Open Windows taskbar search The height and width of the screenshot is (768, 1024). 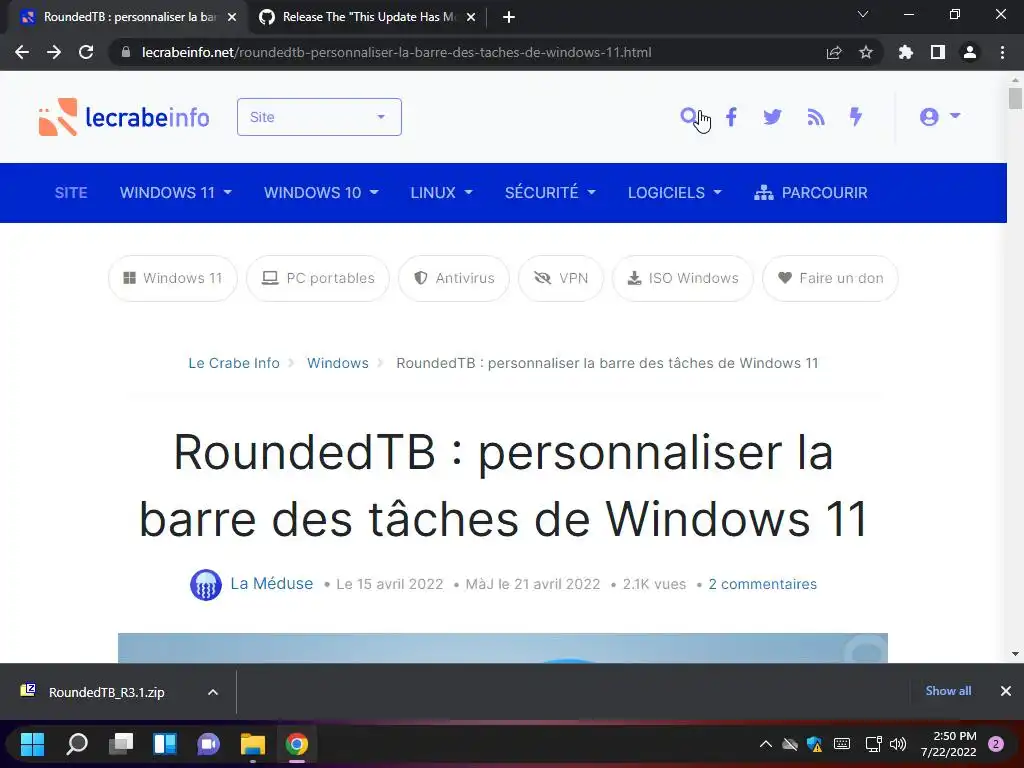coord(77,744)
